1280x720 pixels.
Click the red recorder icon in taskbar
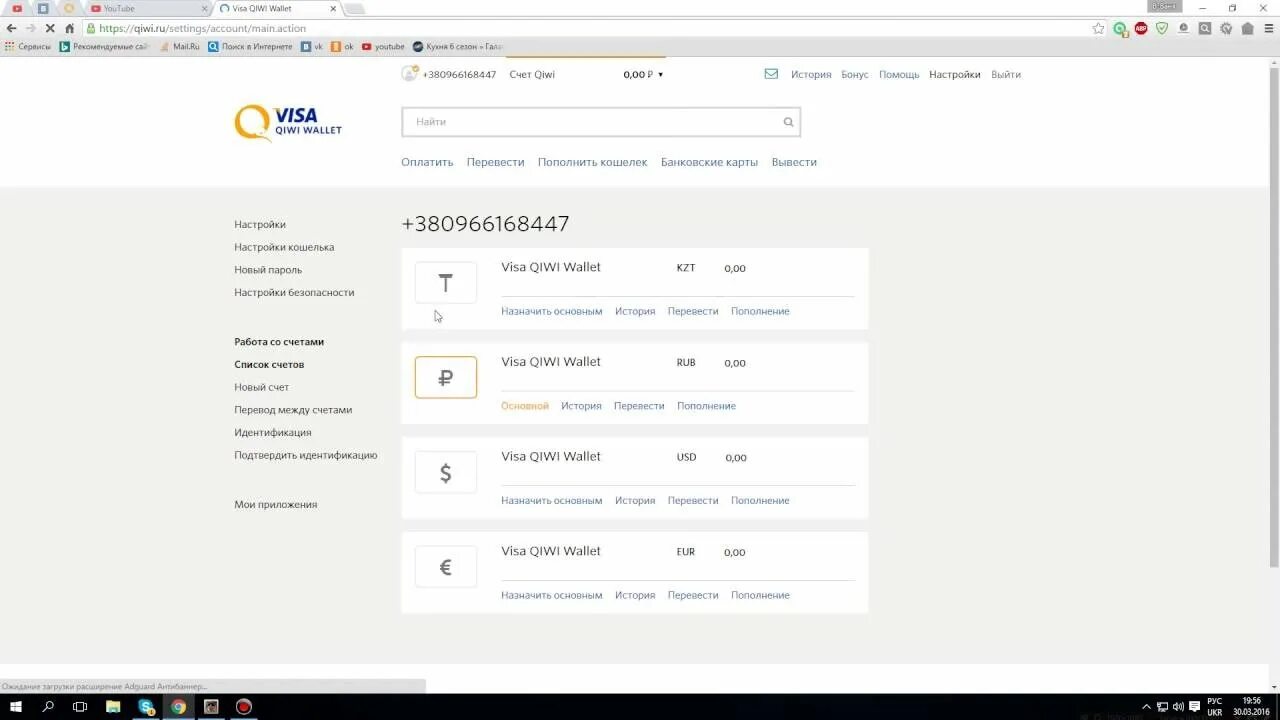(x=243, y=706)
